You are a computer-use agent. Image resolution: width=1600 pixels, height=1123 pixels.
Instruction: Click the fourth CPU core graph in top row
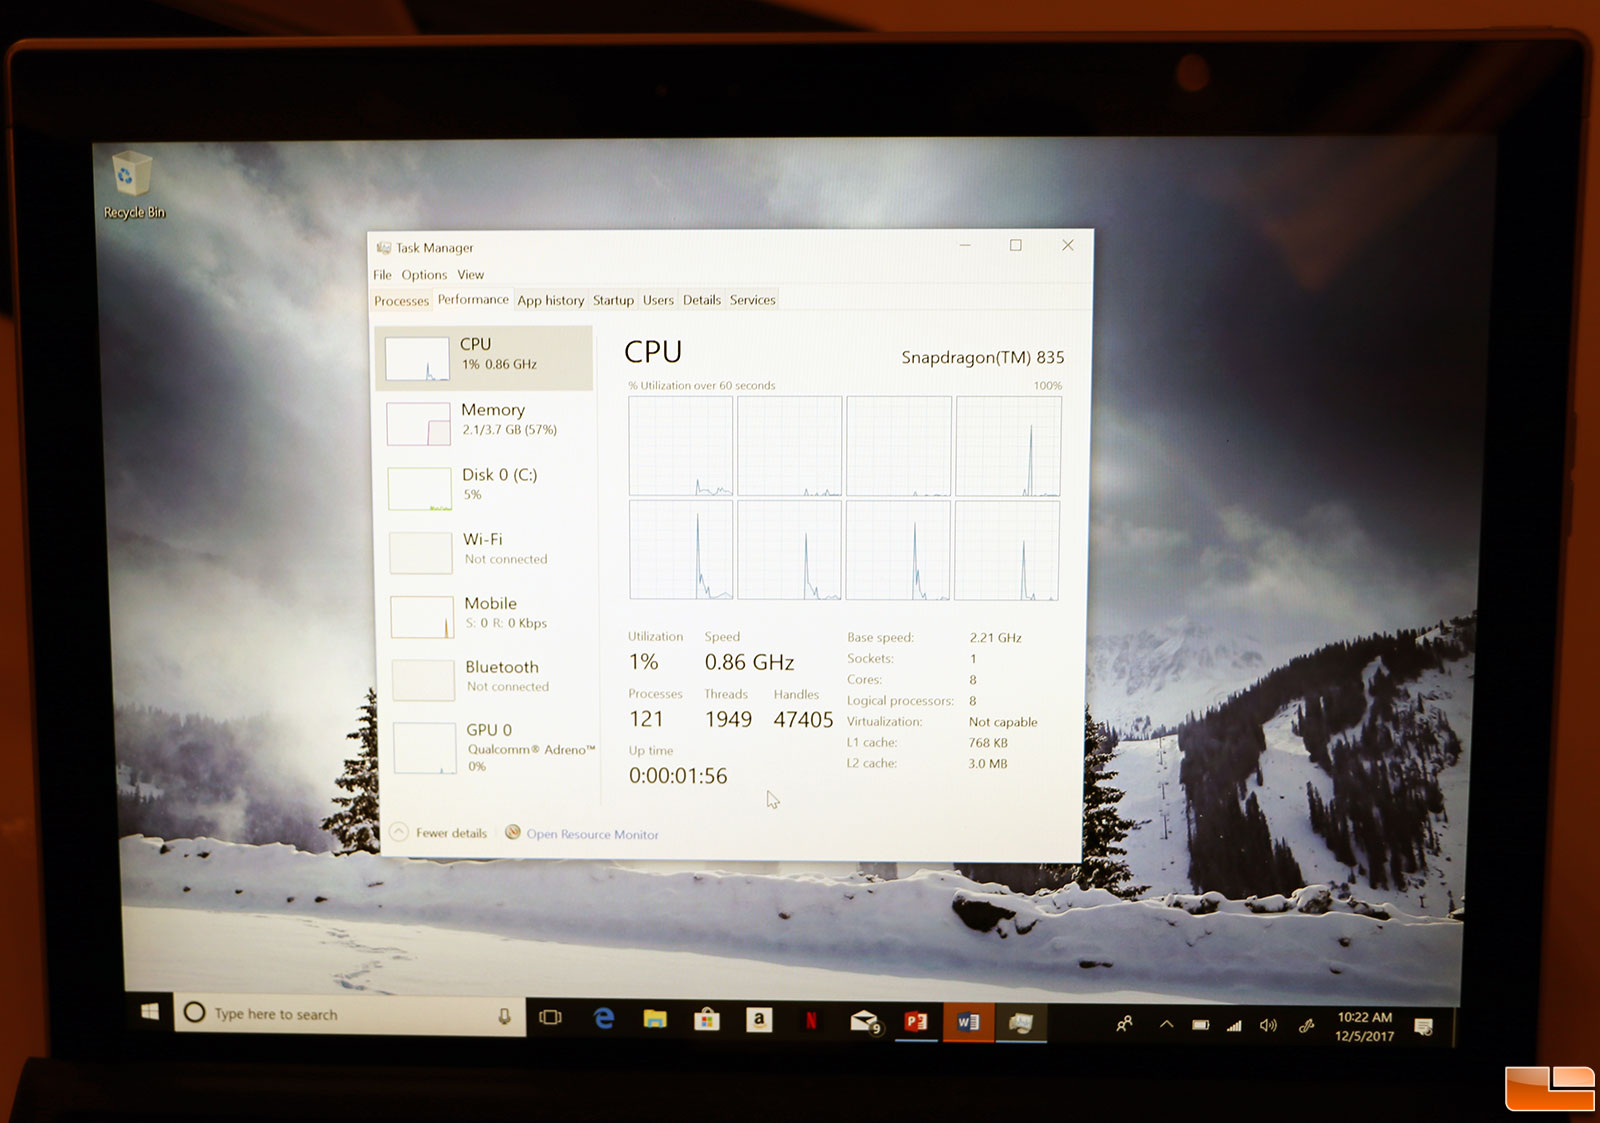point(1008,446)
